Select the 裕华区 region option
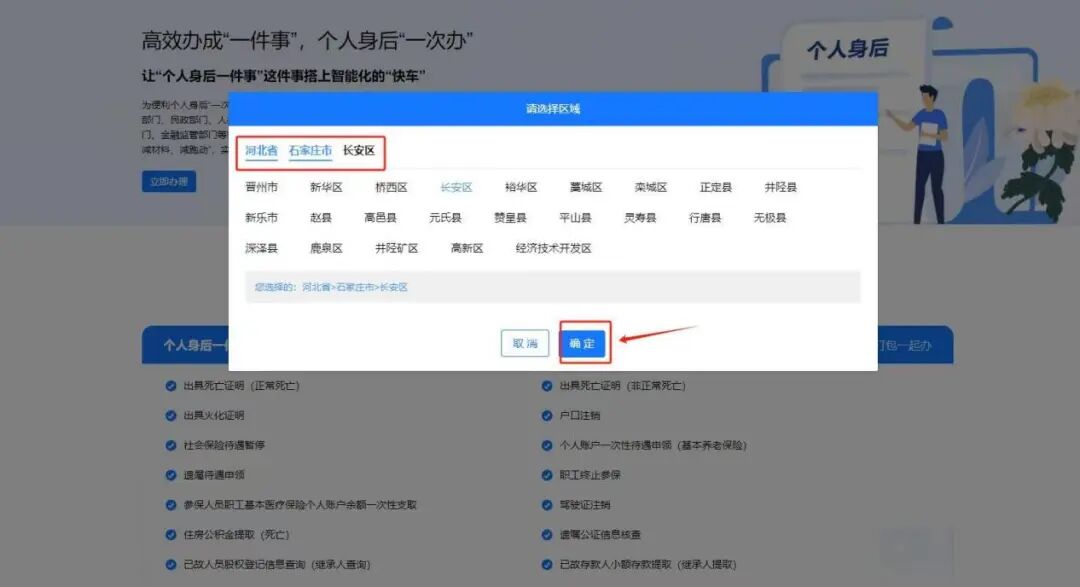The height and width of the screenshot is (587, 1080). [x=518, y=187]
